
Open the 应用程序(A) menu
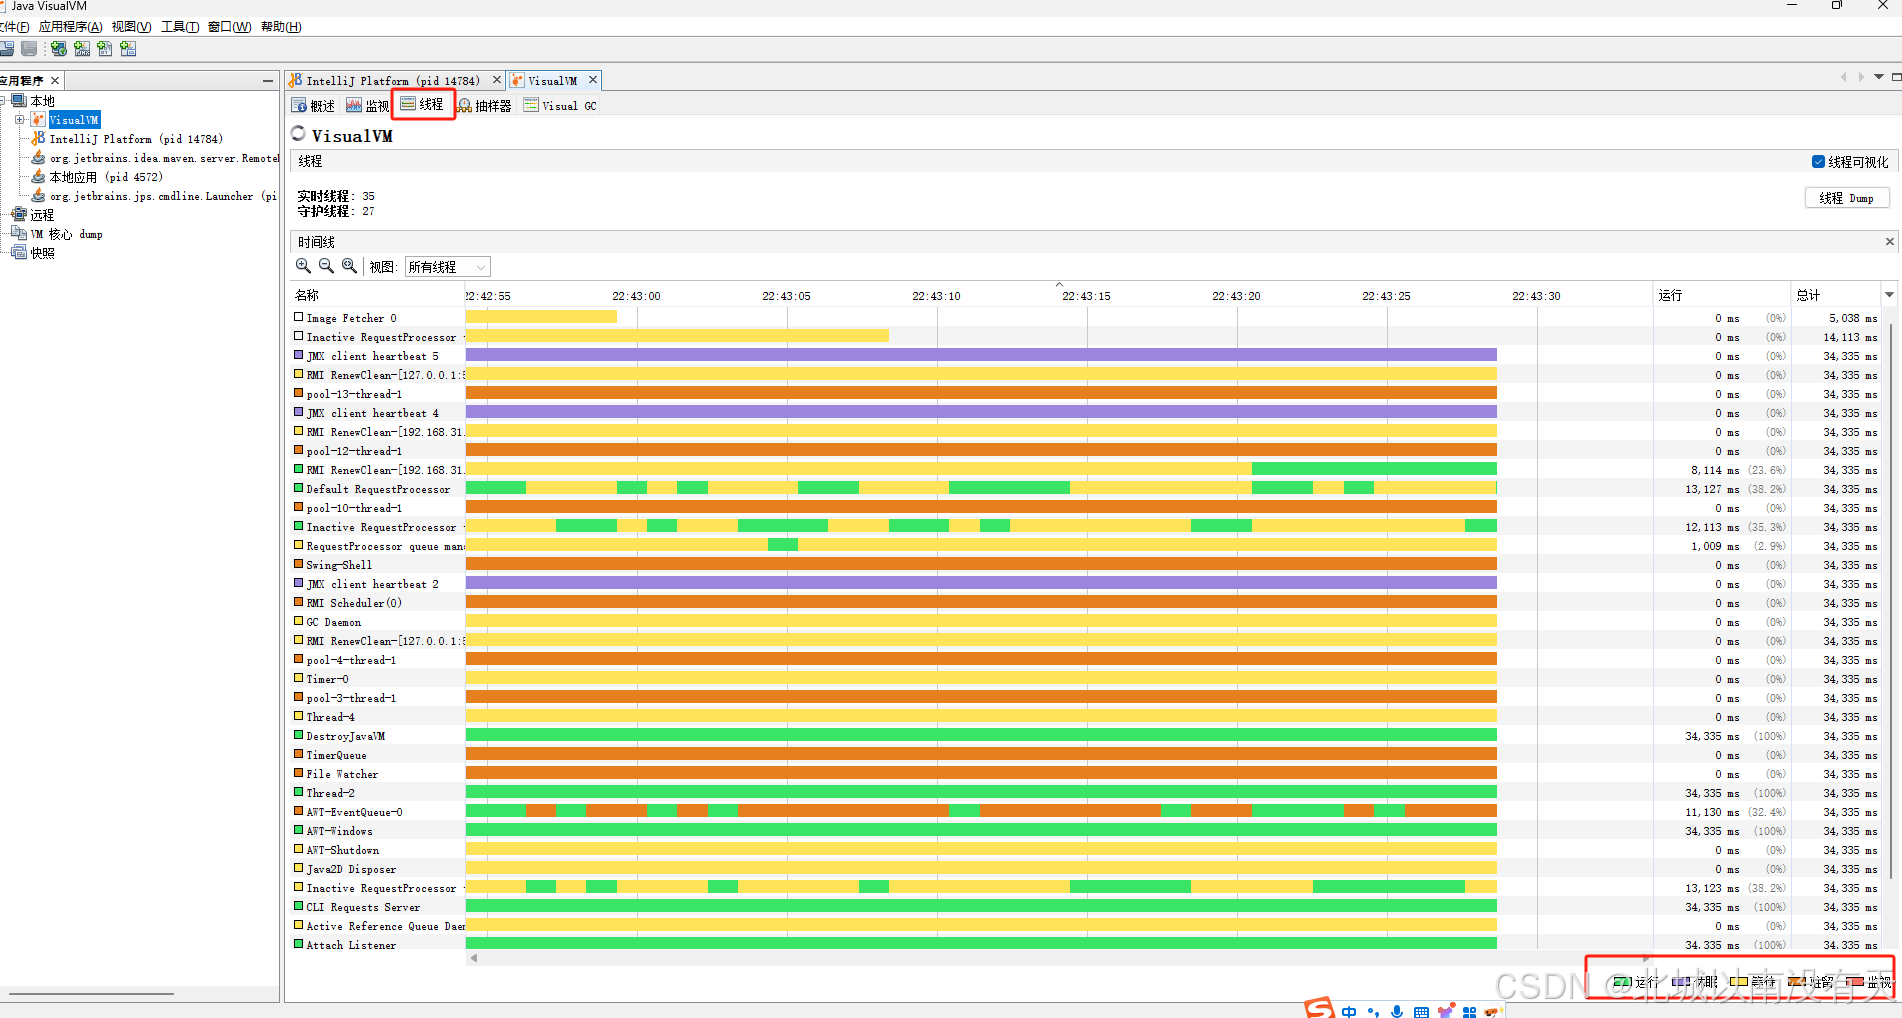(71, 27)
